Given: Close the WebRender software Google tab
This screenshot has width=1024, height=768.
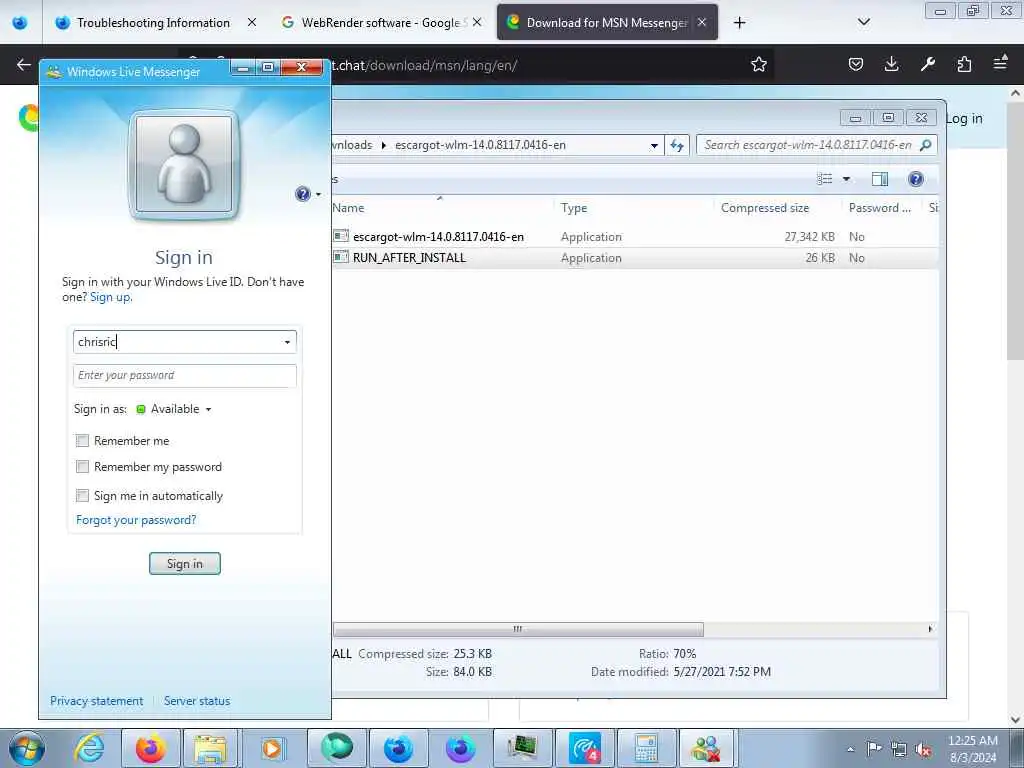Looking at the screenshot, I should tap(477, 22).
